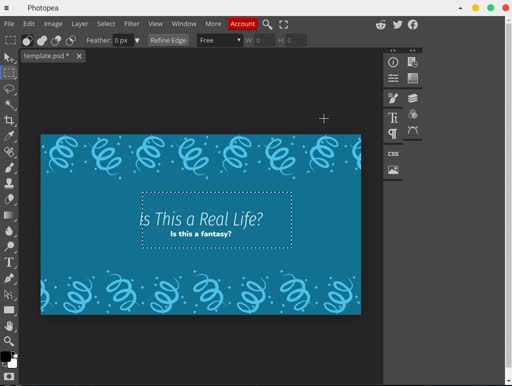
Task: Open the Character panel icon
Action: (393, 118)
